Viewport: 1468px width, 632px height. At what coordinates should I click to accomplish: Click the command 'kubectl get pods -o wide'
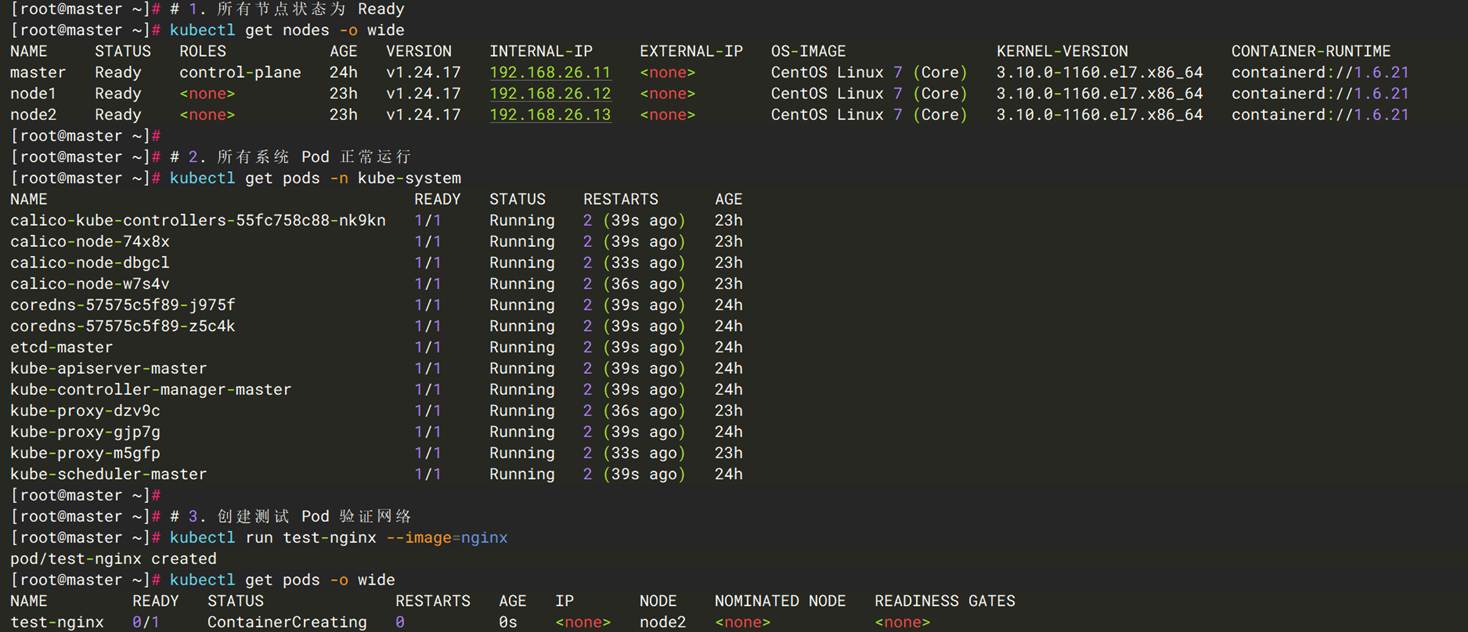coord(282,580)
